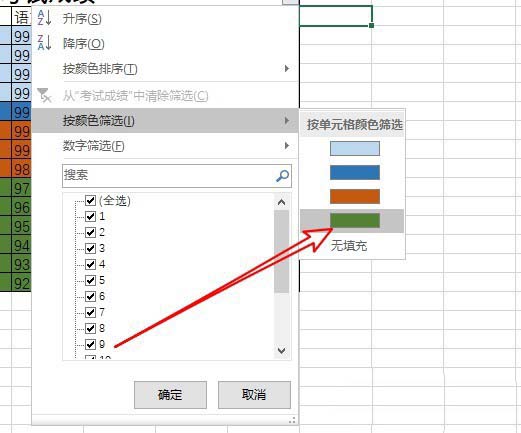Image resolution: width=521 pixels, height=433 pixels.
Task: Open 按颜色筛选(I) menu item
Action: click(x=165, y=120)
